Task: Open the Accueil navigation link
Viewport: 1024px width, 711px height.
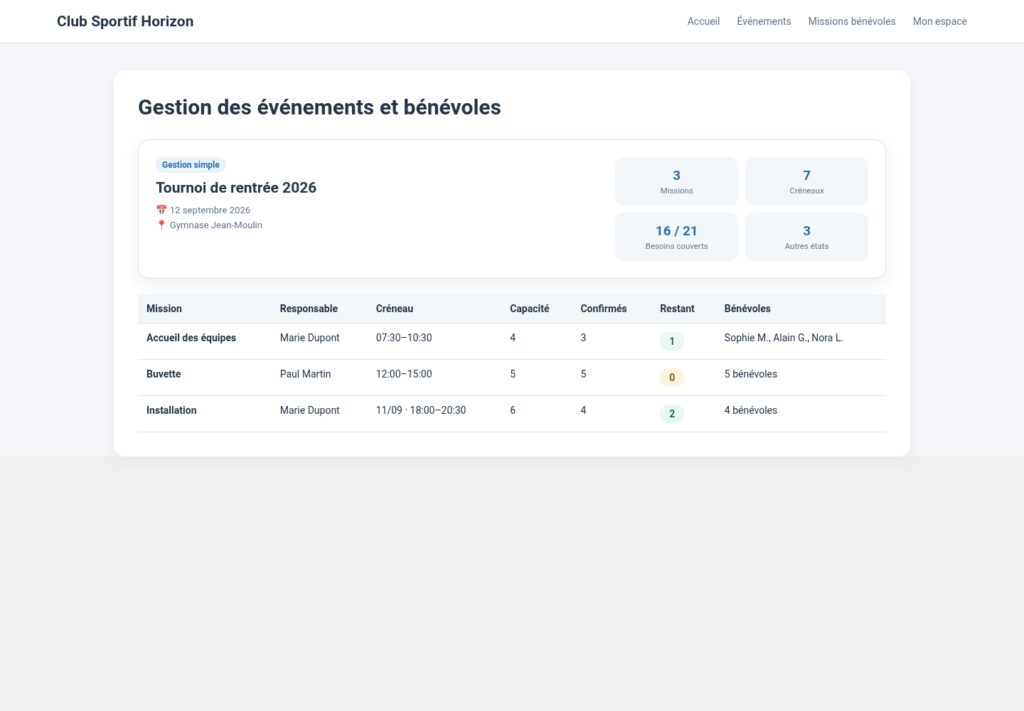Action: (x=703, y=22)
